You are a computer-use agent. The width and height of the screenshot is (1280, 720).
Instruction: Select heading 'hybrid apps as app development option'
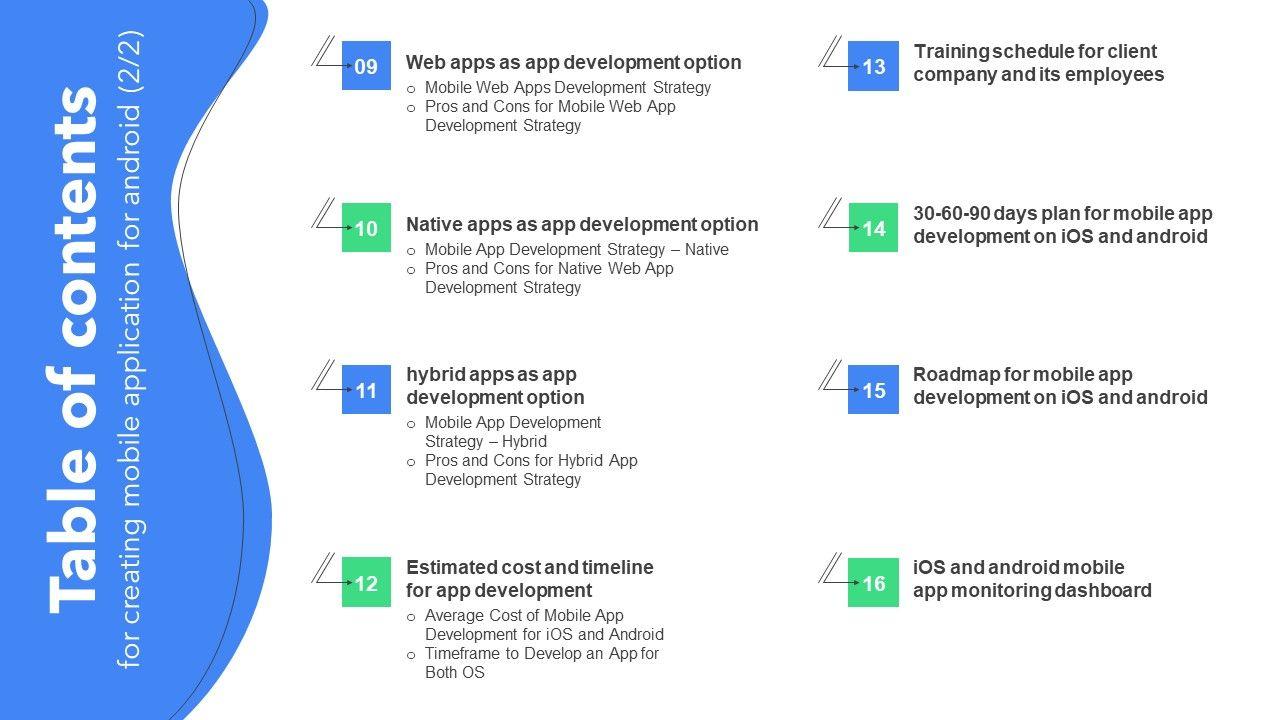coord(495,385)
